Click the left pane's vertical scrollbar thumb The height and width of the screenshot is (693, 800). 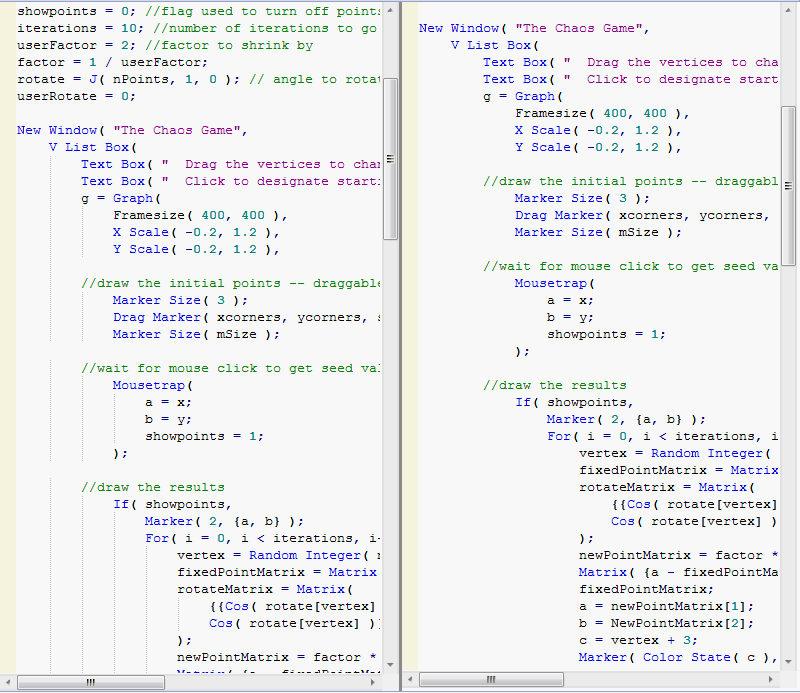tap(390, 159)
